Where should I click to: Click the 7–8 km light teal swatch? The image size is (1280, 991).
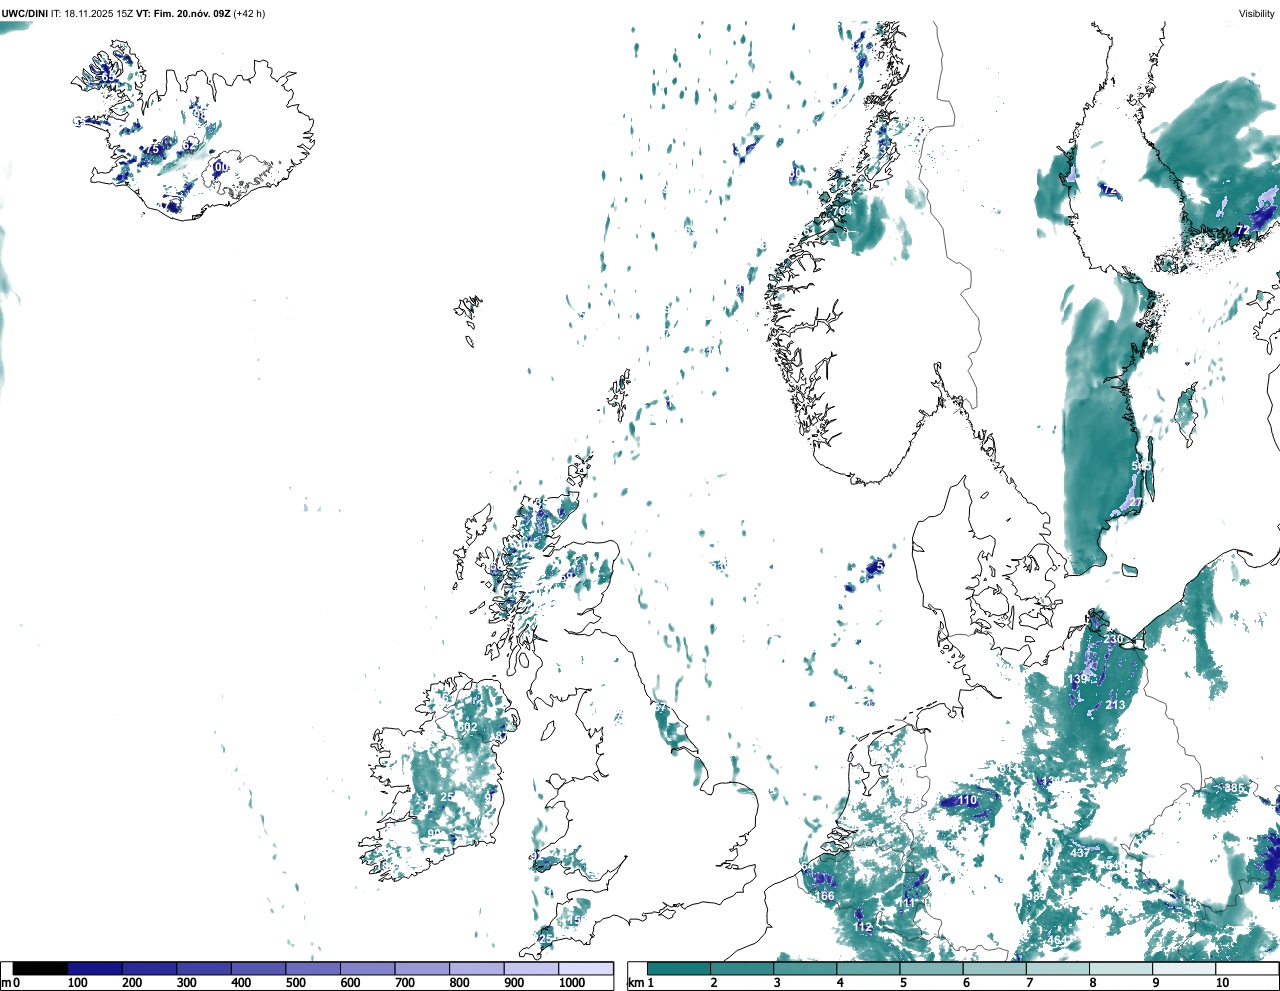coord(1059,968)
